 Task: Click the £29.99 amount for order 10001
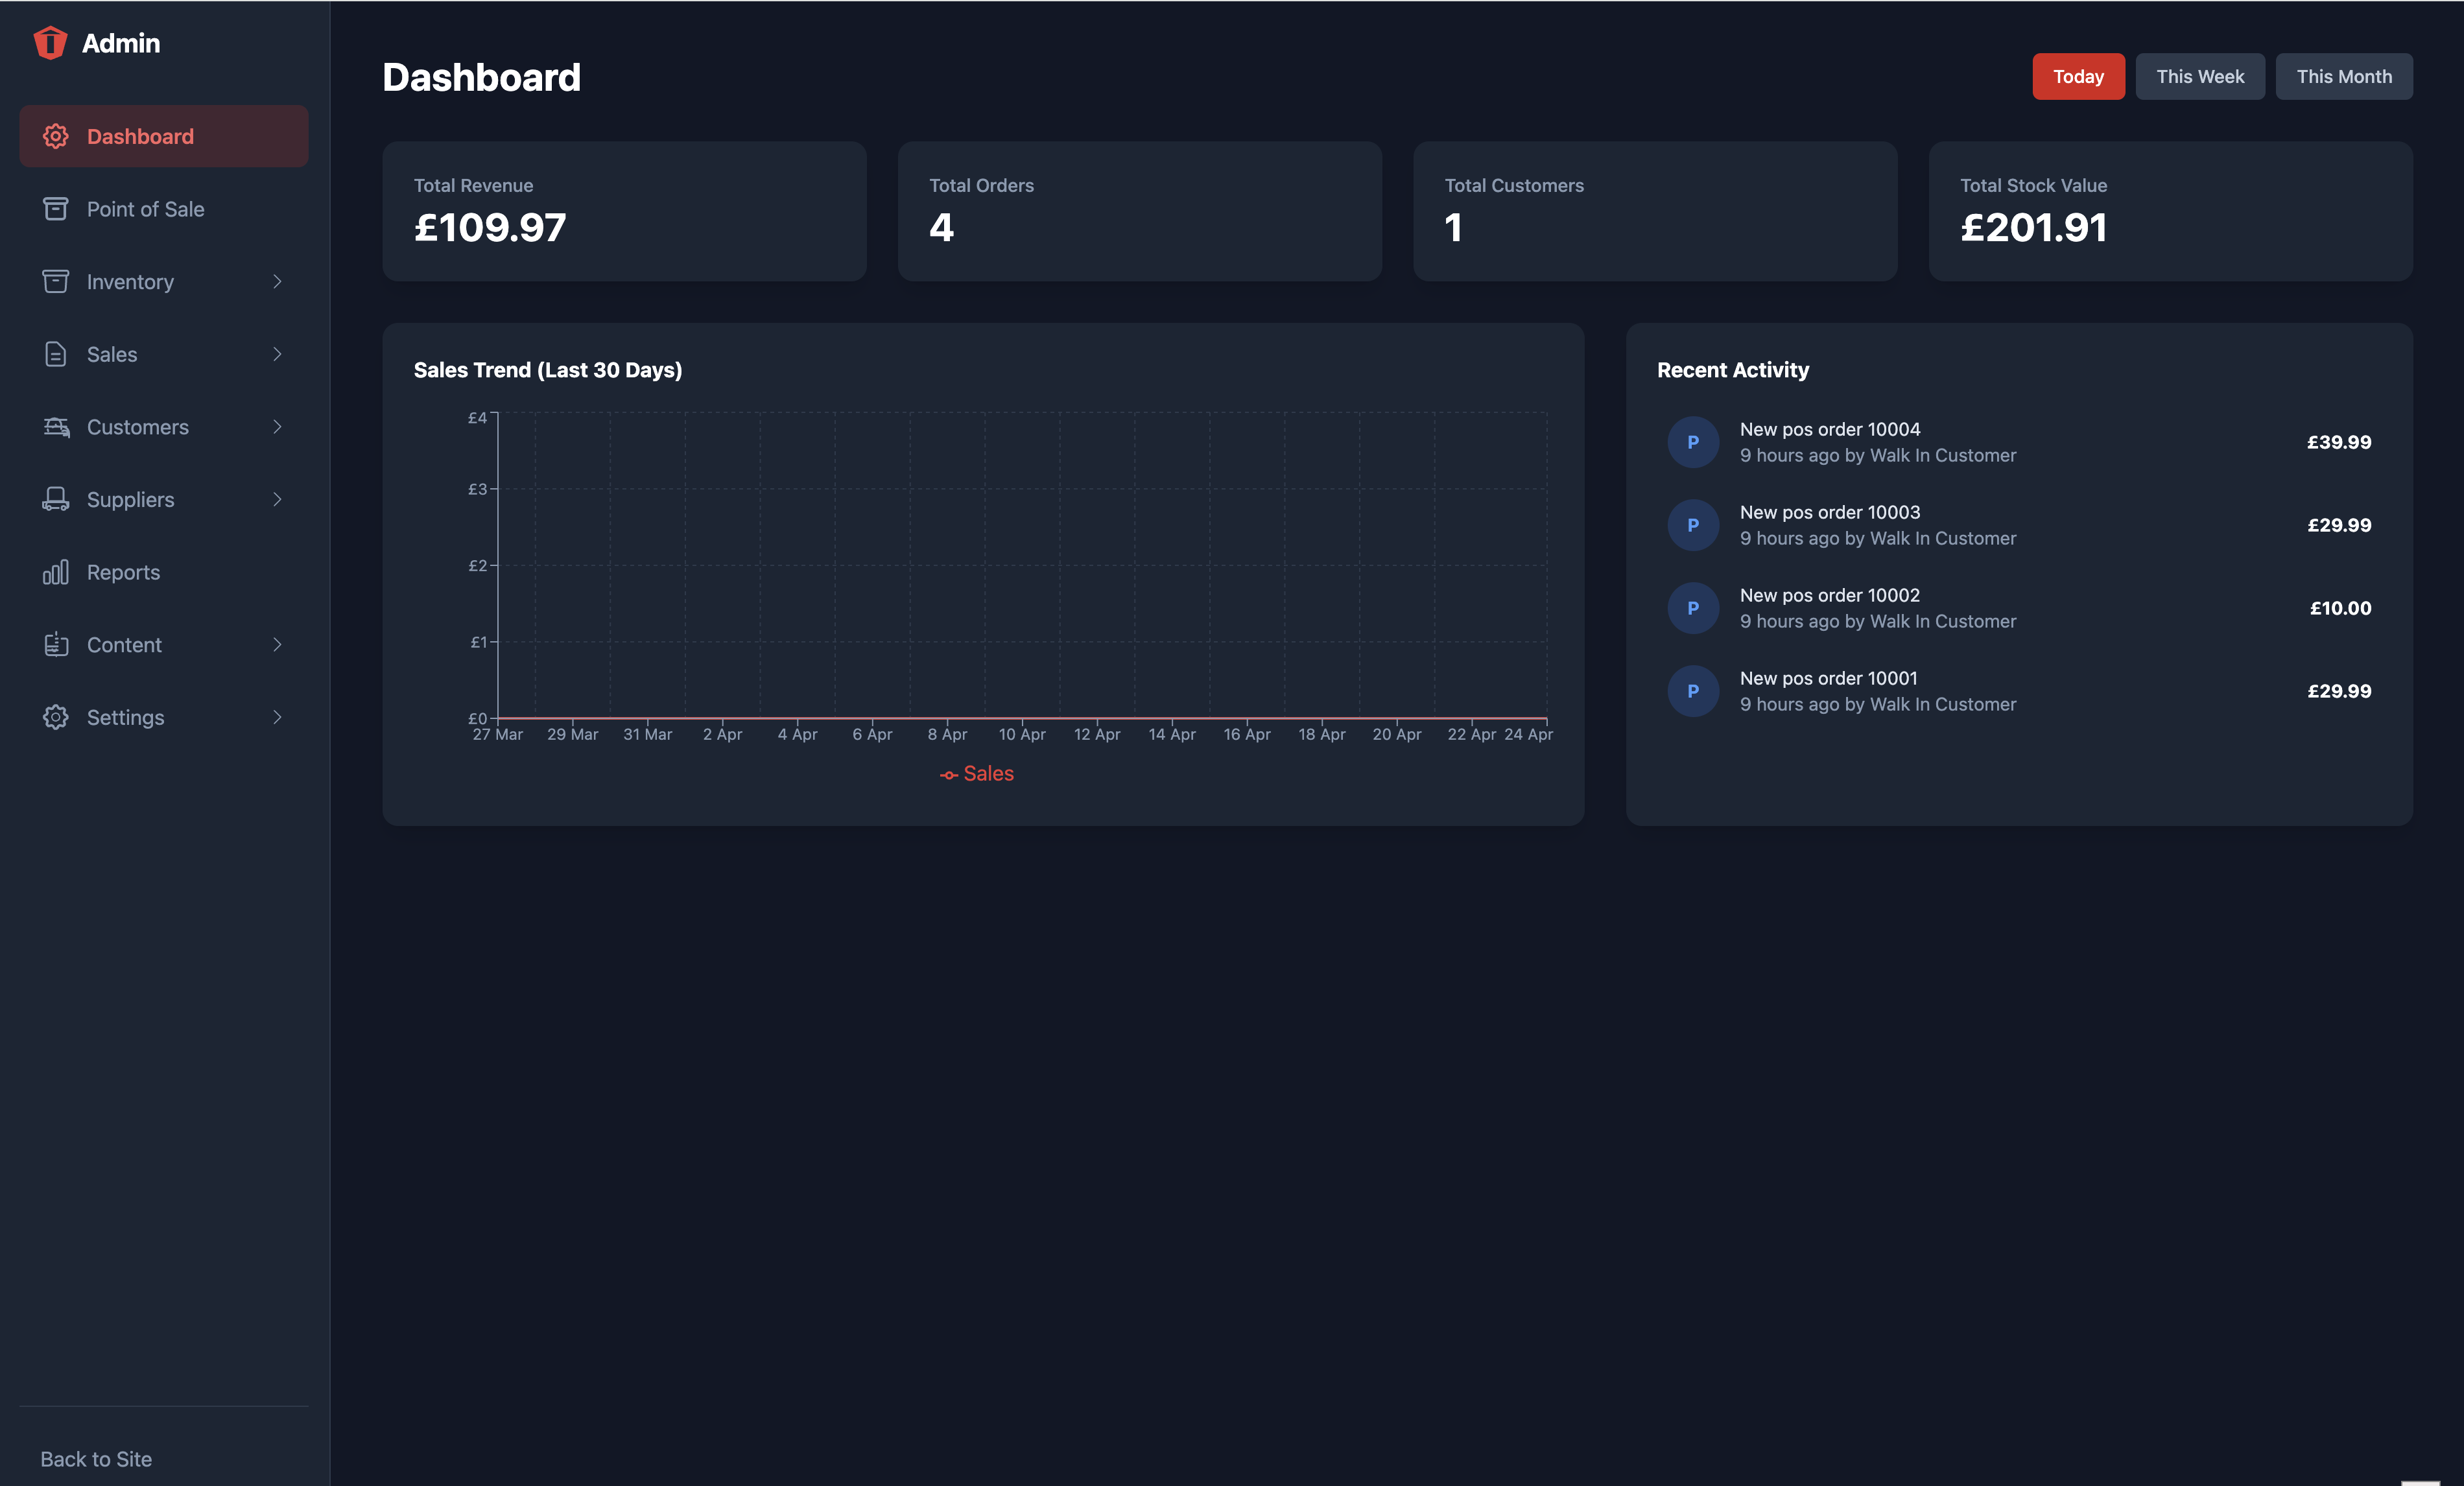[x=2339, y=691]
